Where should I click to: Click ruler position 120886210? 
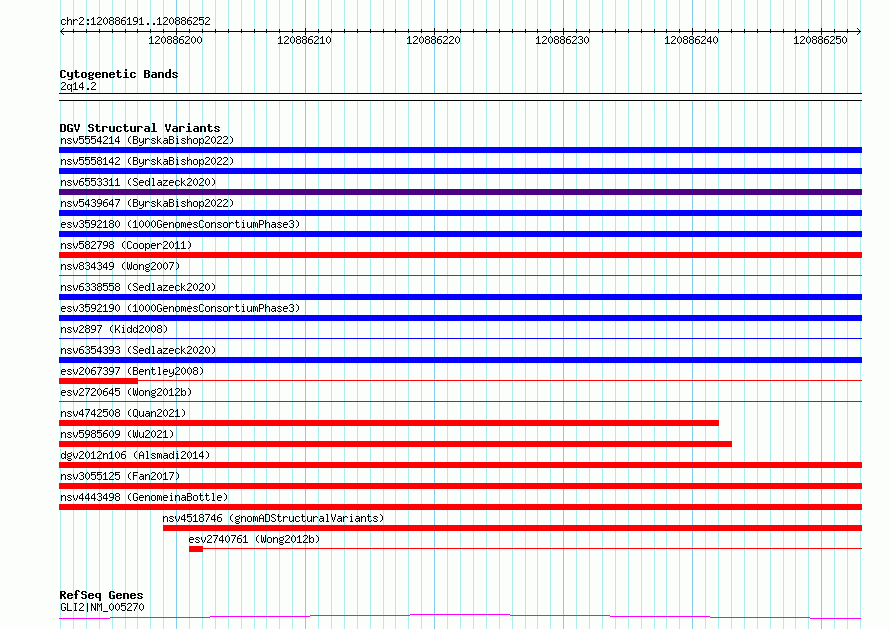304,40
